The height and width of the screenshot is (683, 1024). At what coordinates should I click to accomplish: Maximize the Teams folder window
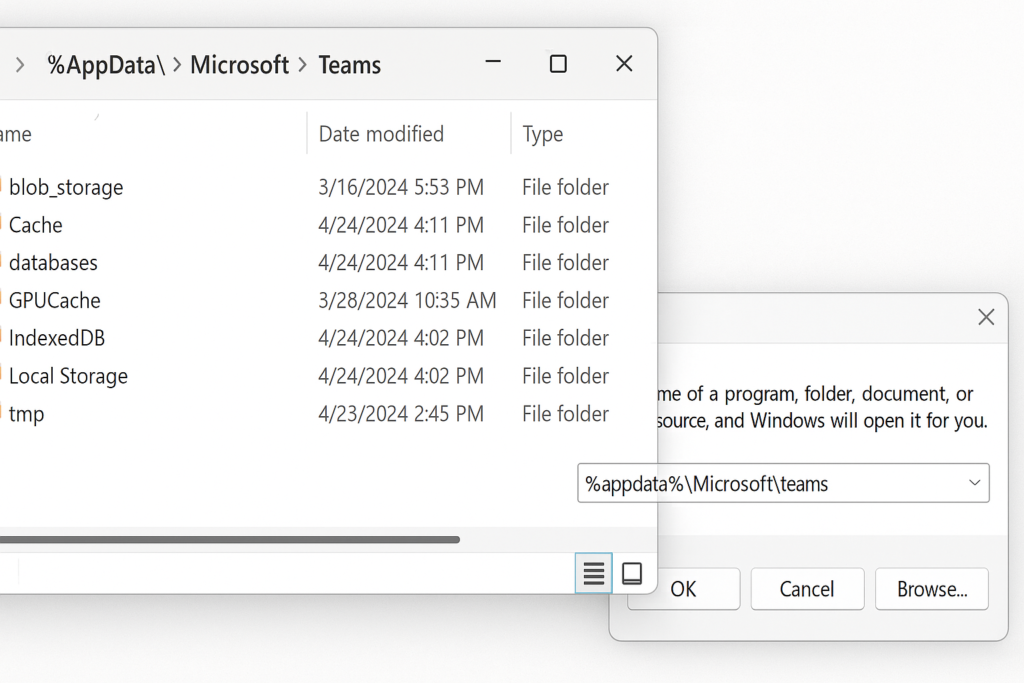558,64
